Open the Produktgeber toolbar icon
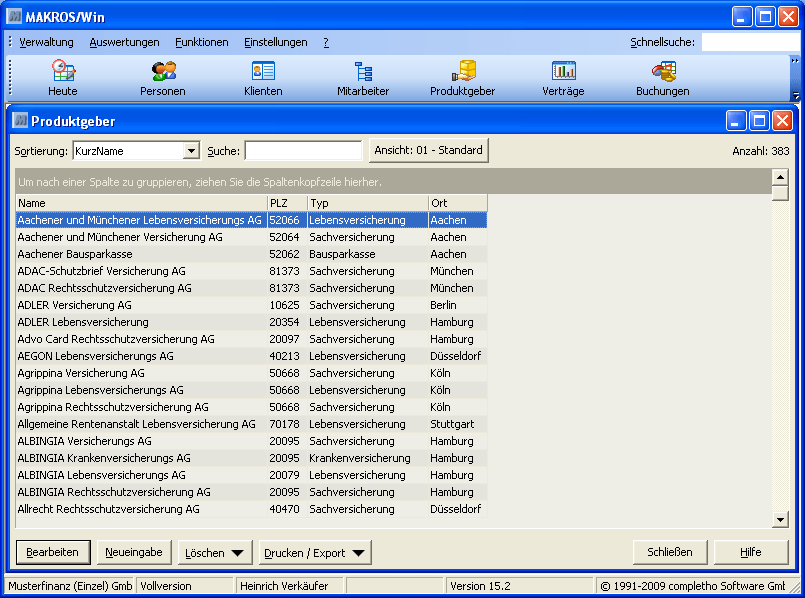 point(463,78)
